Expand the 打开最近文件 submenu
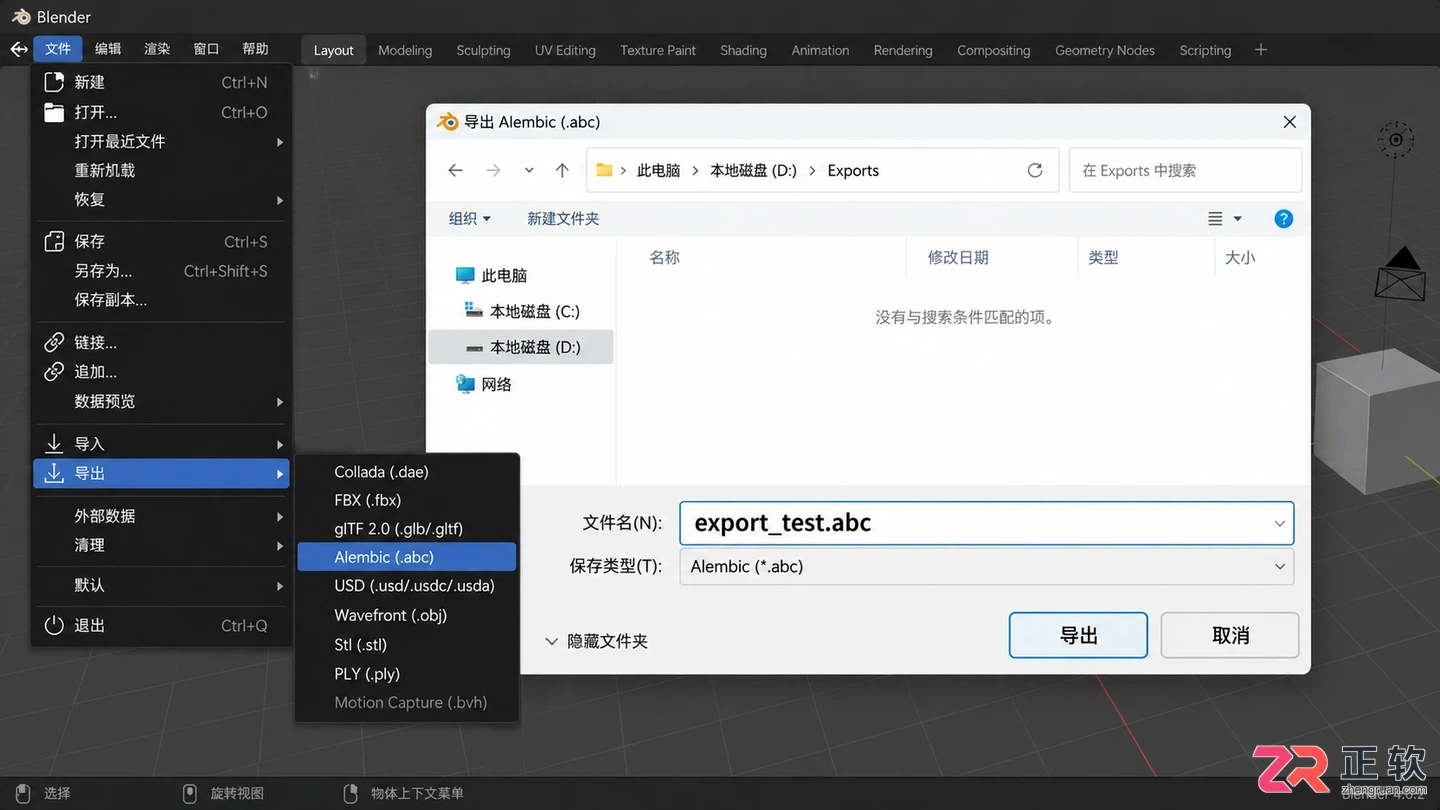Viewport: 1440px width, 810px height. coord(162,142)
